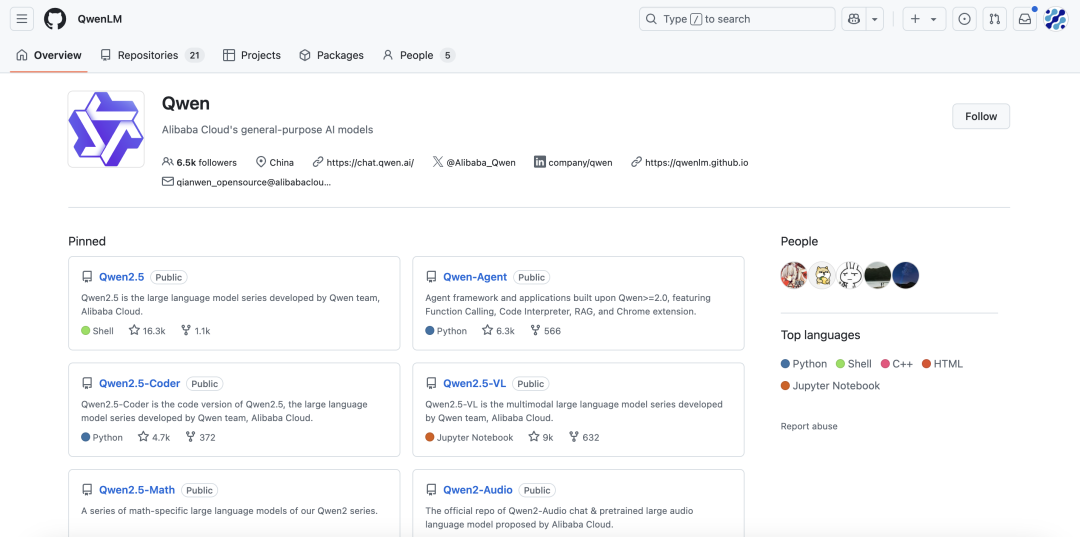Click the Qwen organization logo

click(x=106, y=129)
